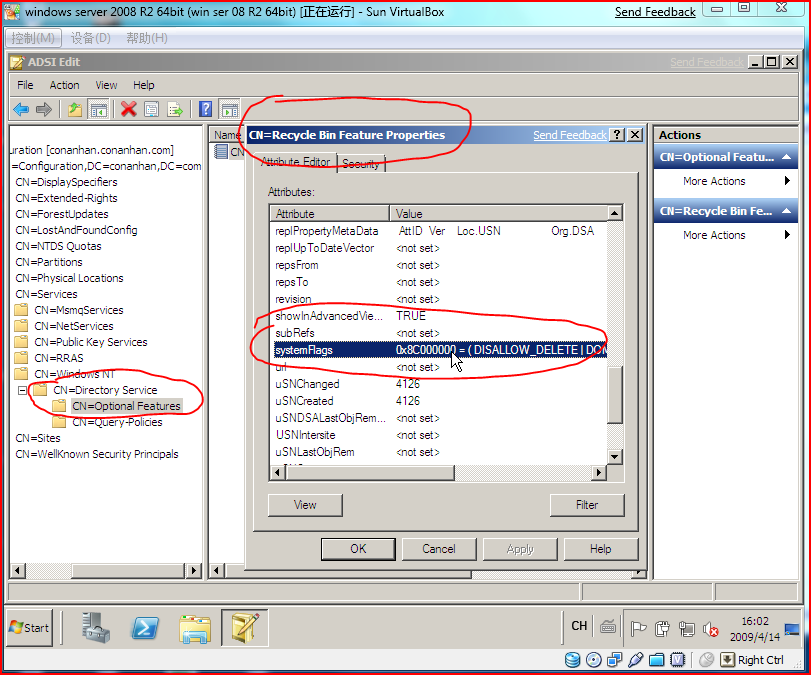
Task: Click the red X Delete toolbar icon
Action: 128,109
